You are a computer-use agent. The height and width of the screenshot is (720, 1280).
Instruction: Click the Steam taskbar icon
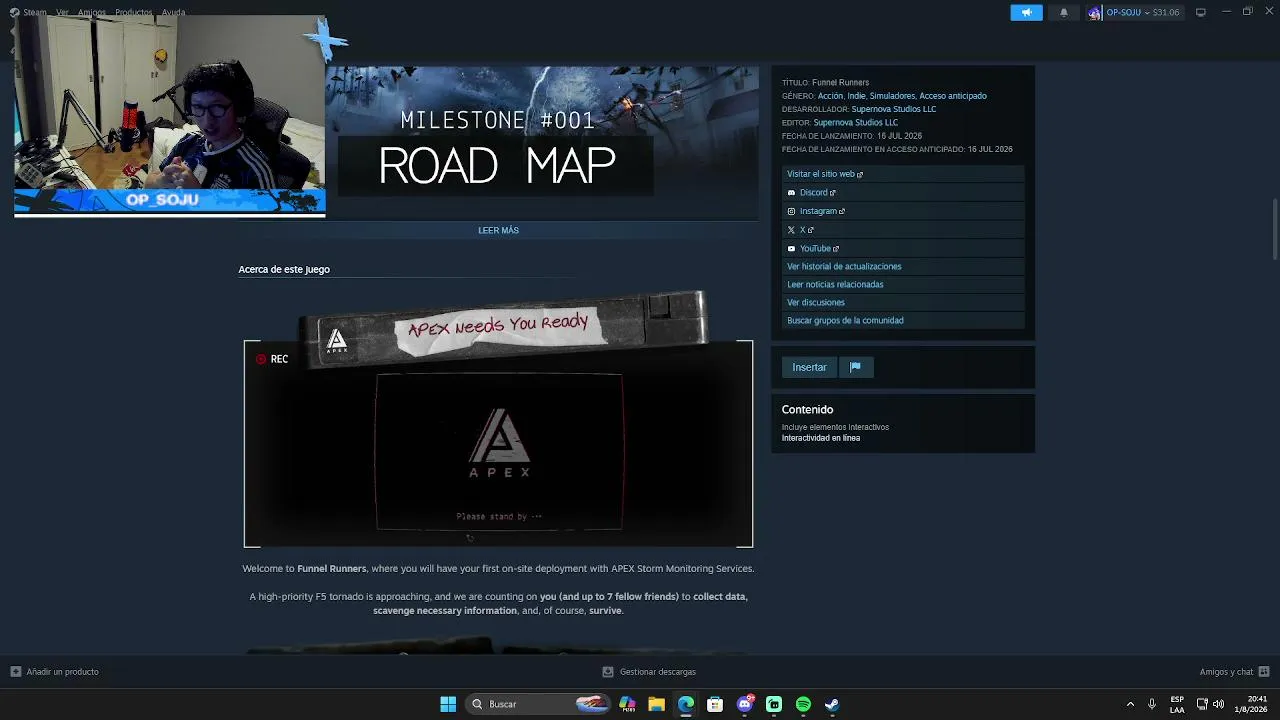click(832, 704)
